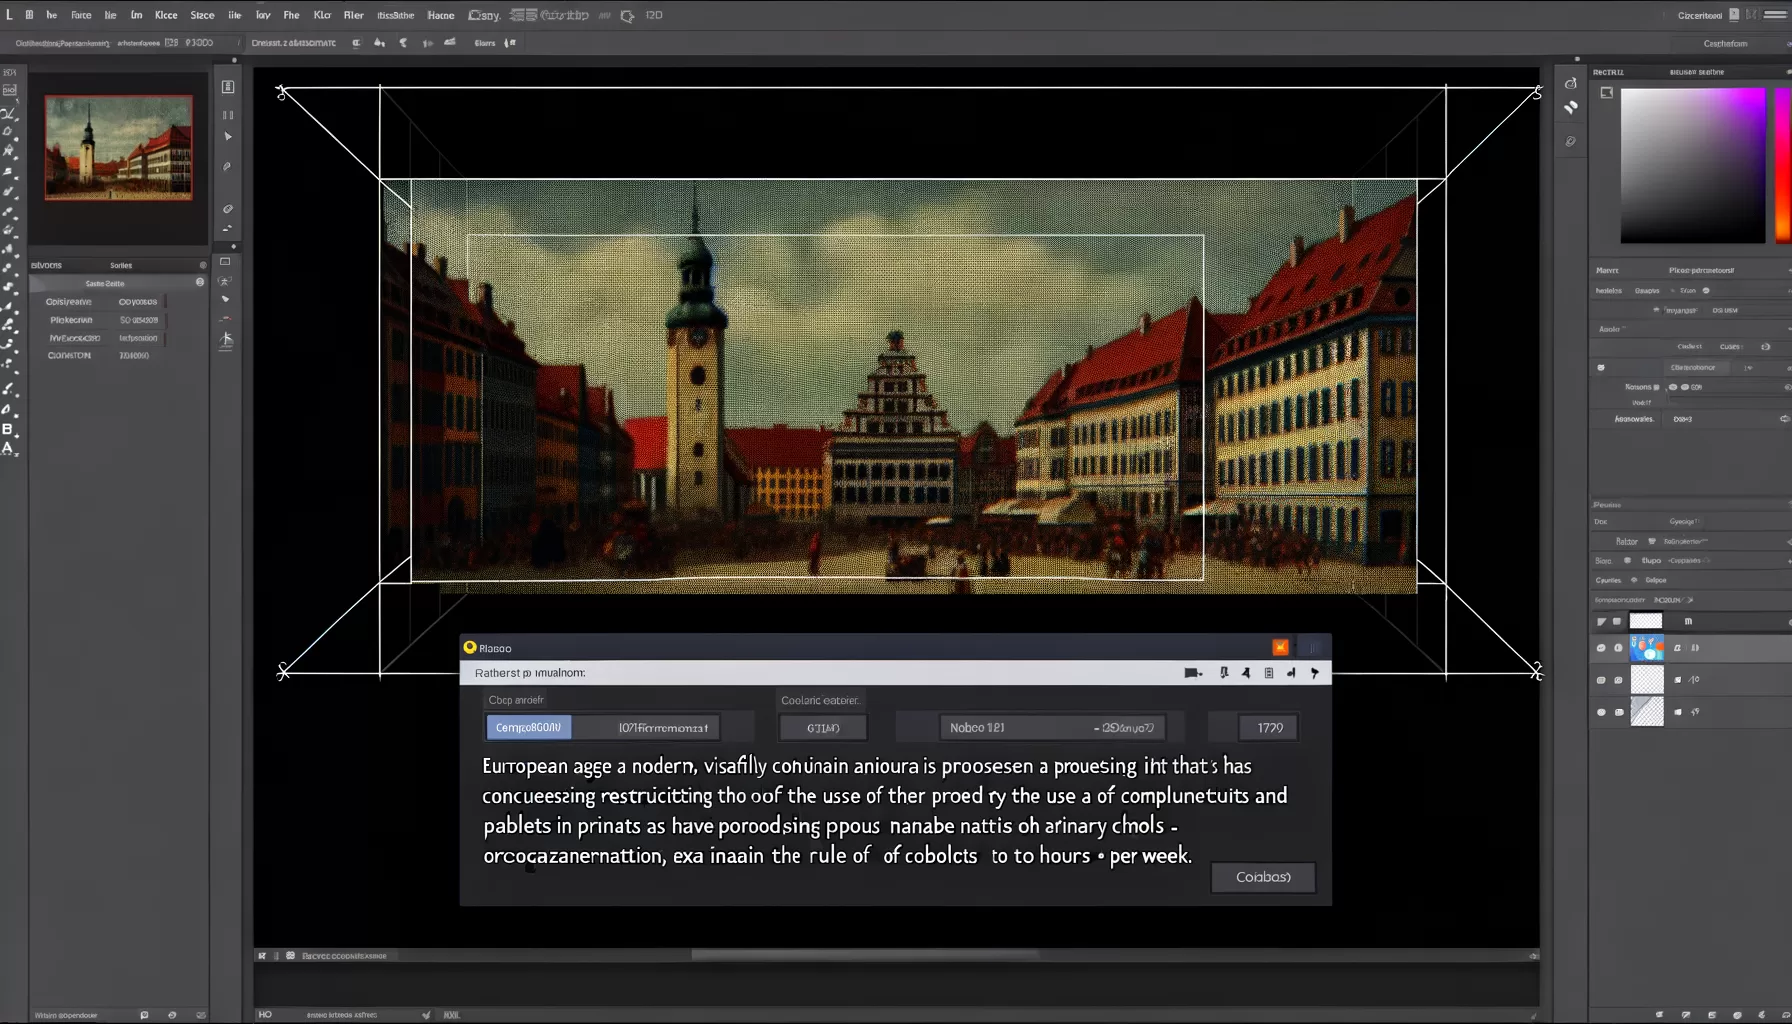Screen dimensions: 1792x1024
Task: Click the horizontal scrollbar under the canvas
Action: click(x=865, y=955)
